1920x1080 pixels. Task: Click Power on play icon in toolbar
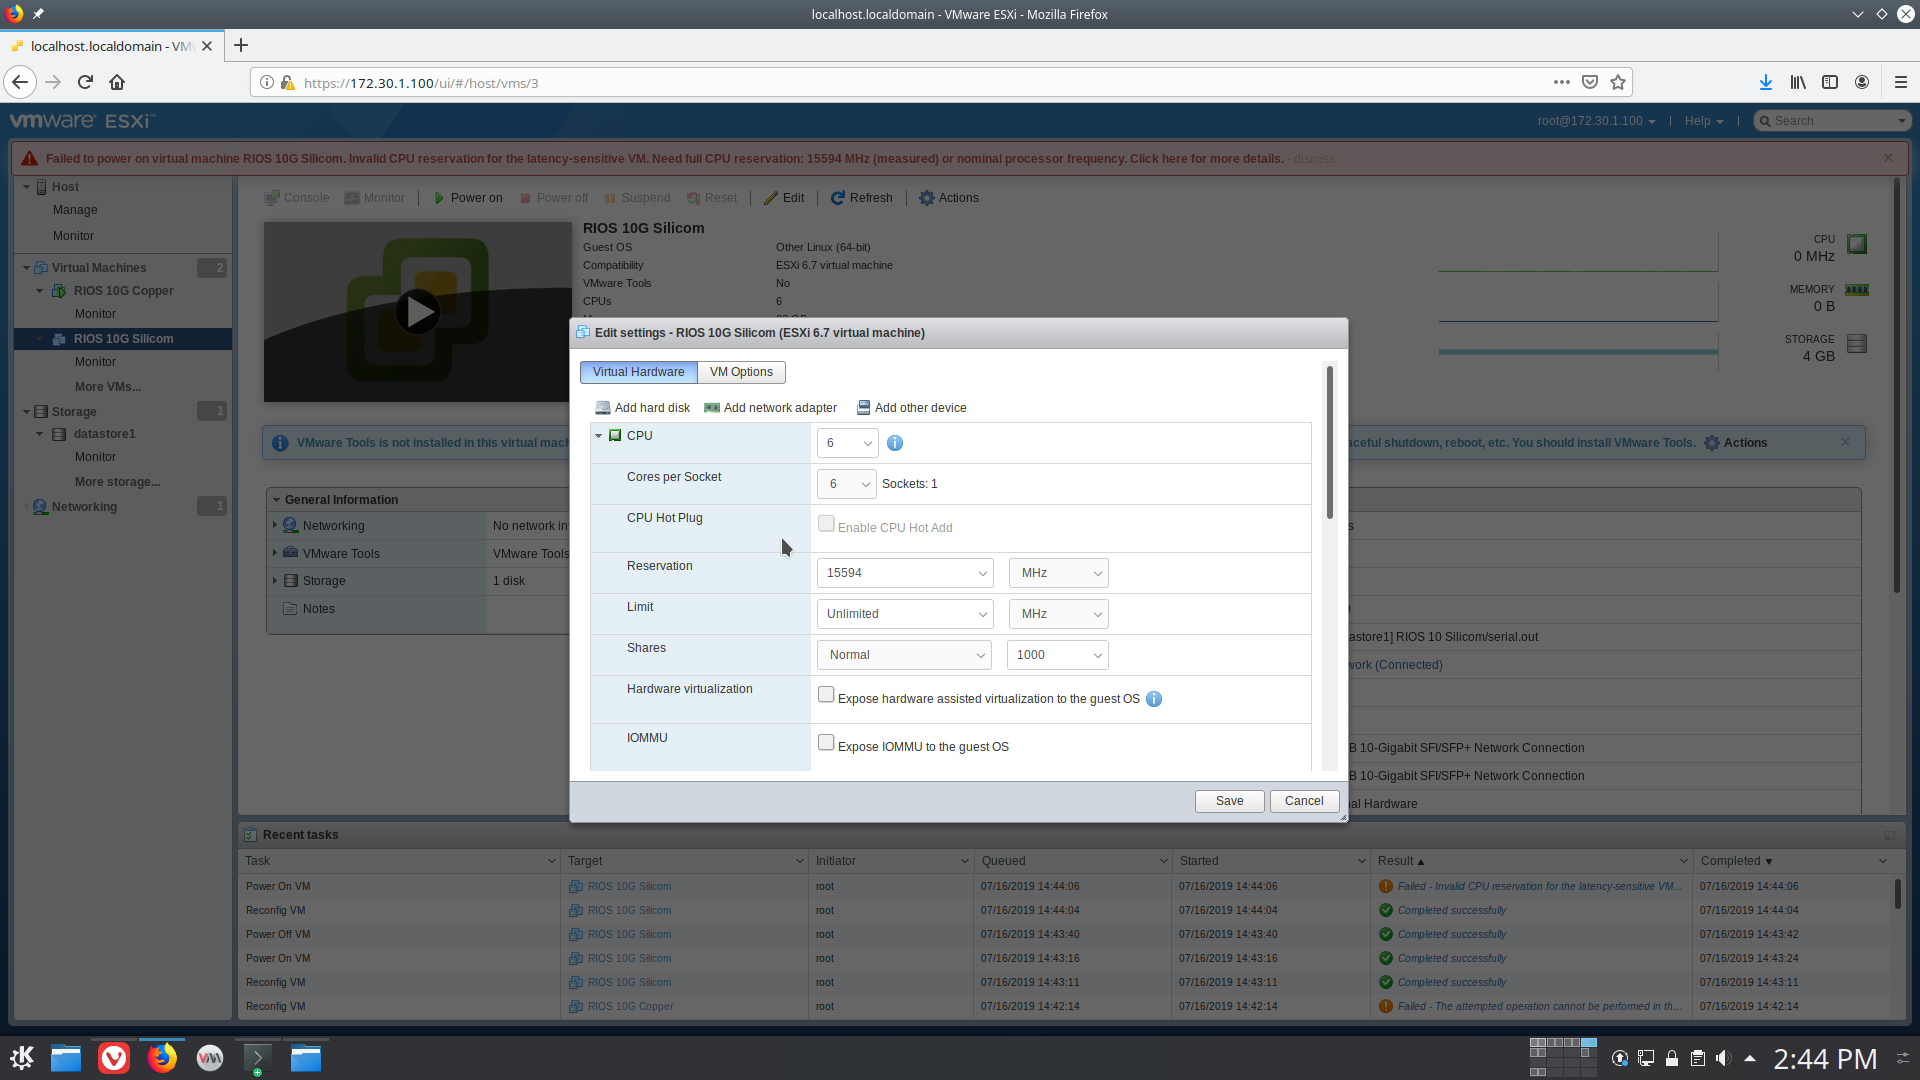[x=439, y=198]
